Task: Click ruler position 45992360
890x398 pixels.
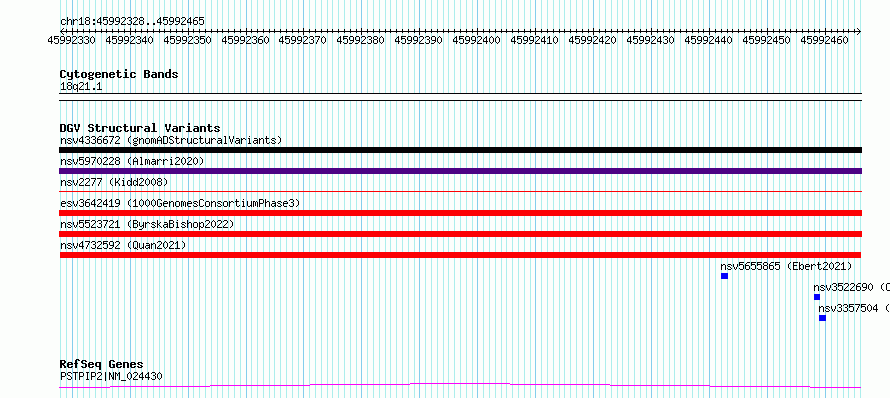Action: 246,40
